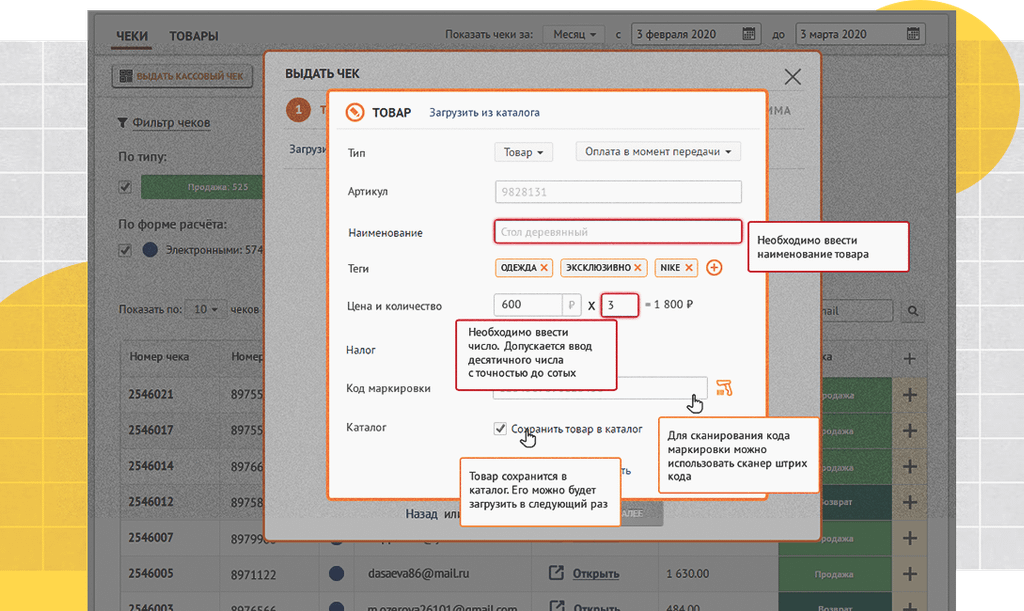Expand Оплата в момент передачи dropdown
The width and height of the screenshot is (1024, 611).
pyautogui.click(x=657, y=152)
